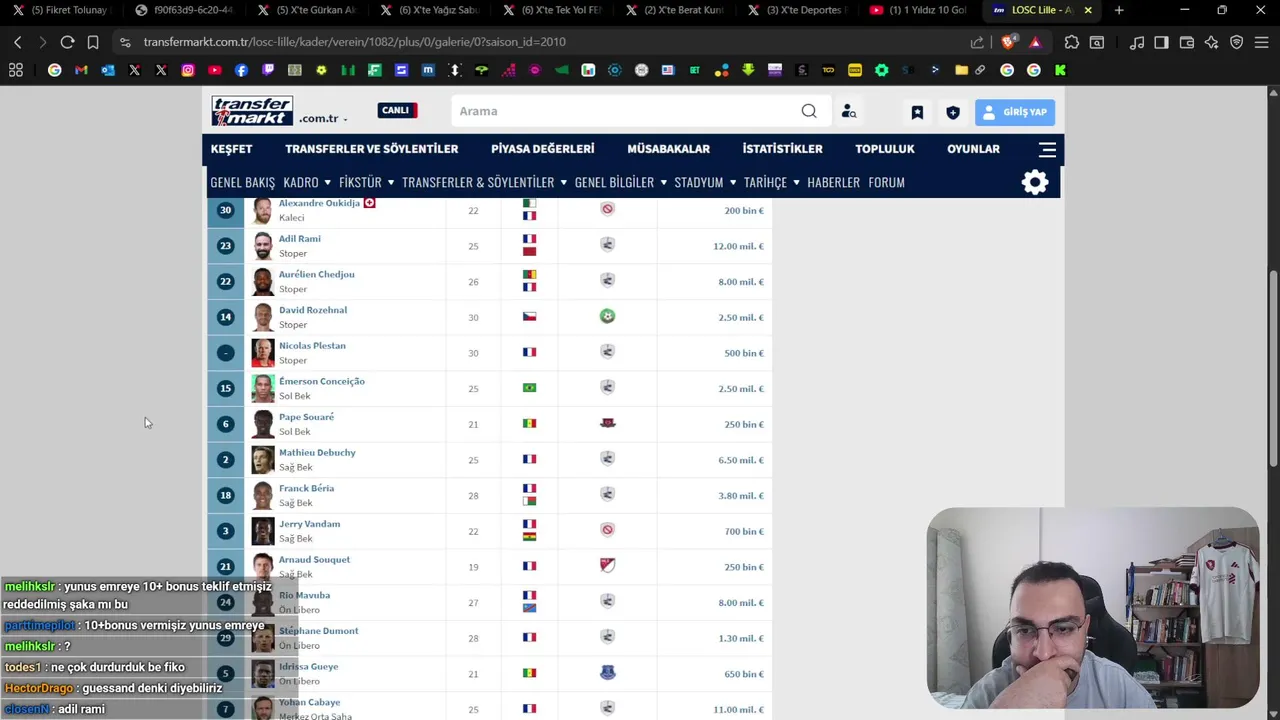
Task: Open KEŞFET main menu item
Action: 231,149
